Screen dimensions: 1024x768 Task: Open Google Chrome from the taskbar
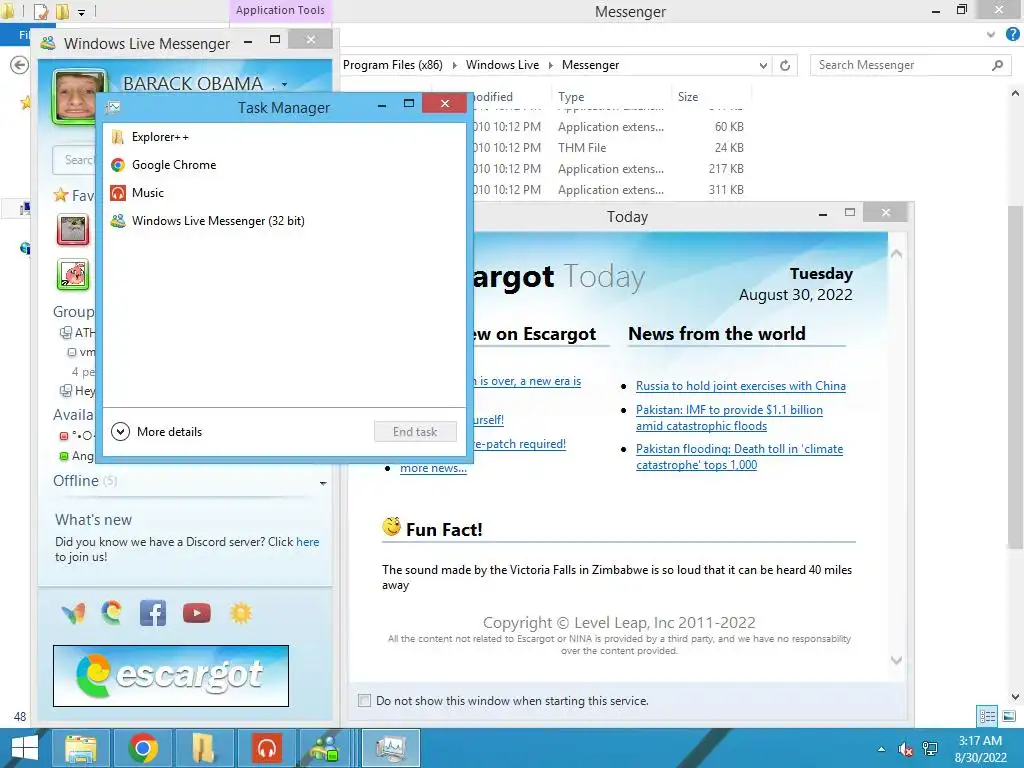(143, 748)
